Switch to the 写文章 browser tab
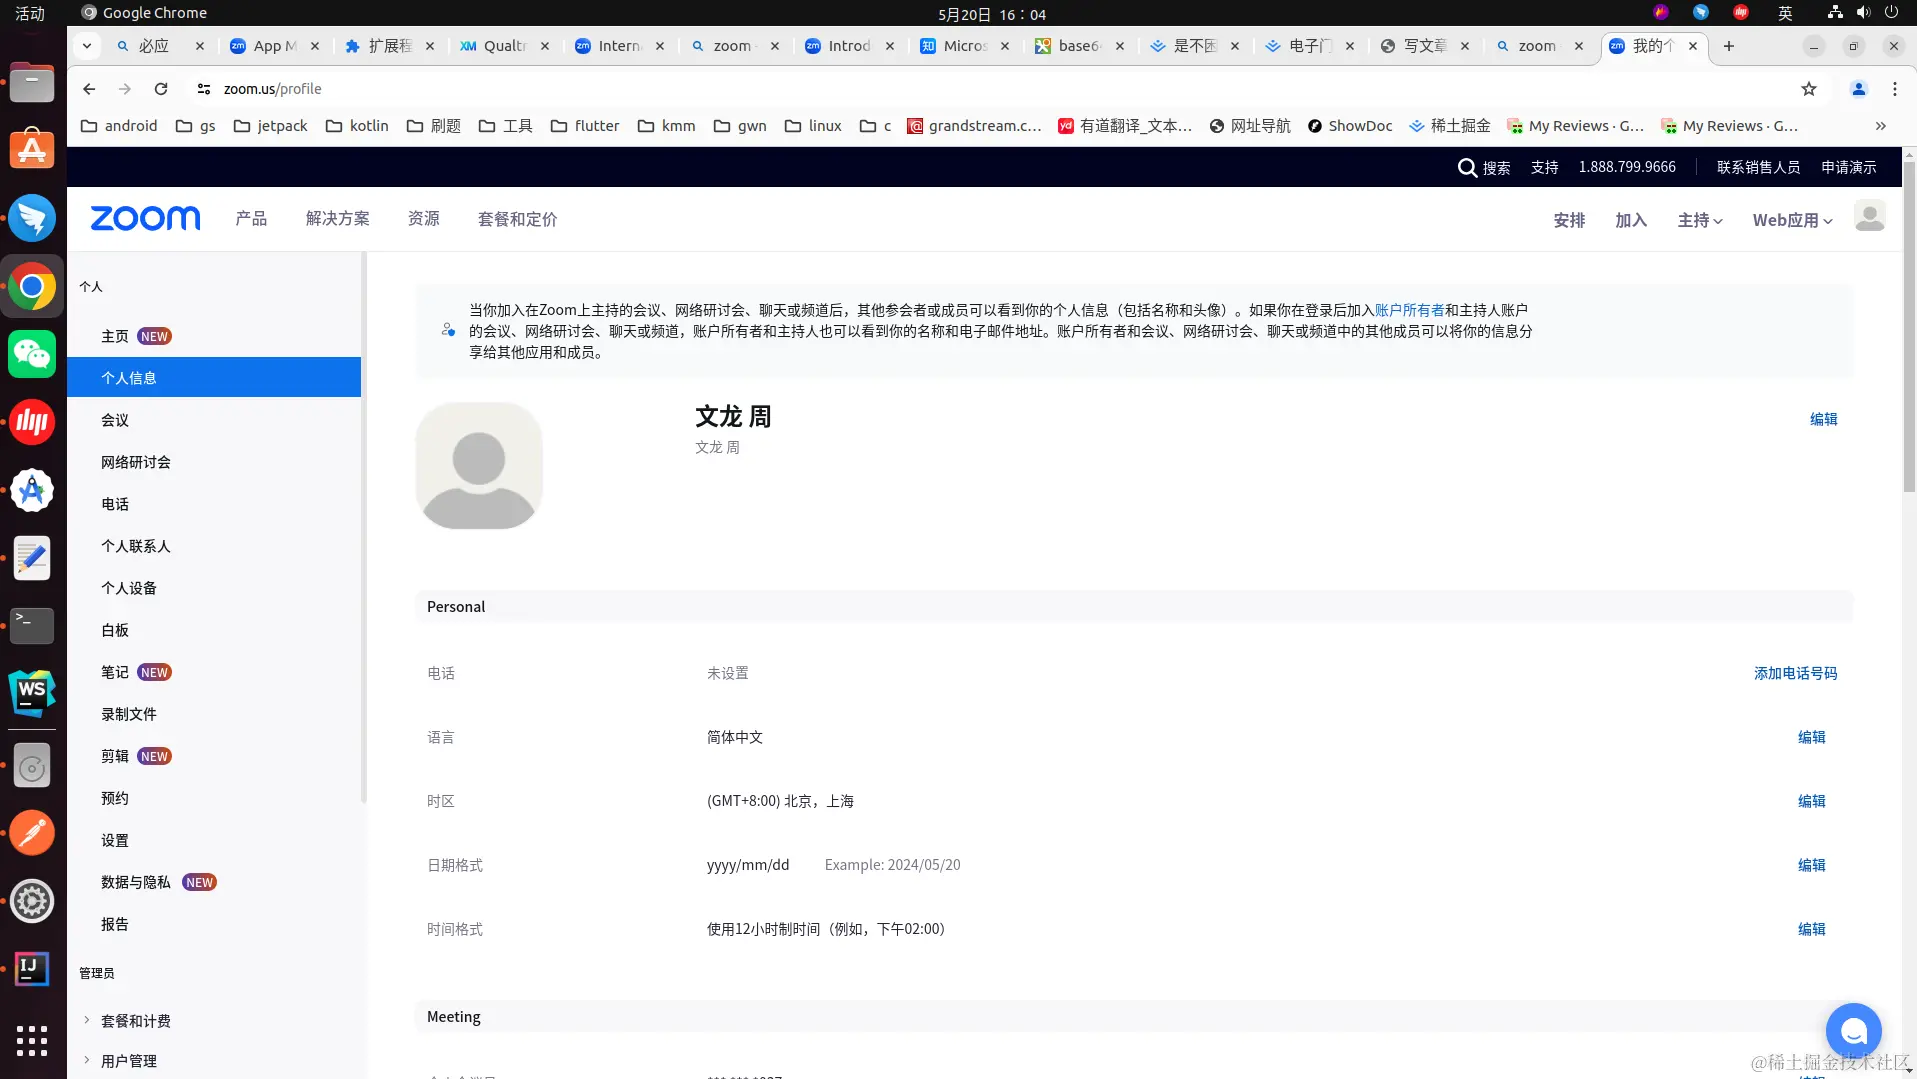Screen dimensions: 1917x1079 click(x=1424, y=46)
